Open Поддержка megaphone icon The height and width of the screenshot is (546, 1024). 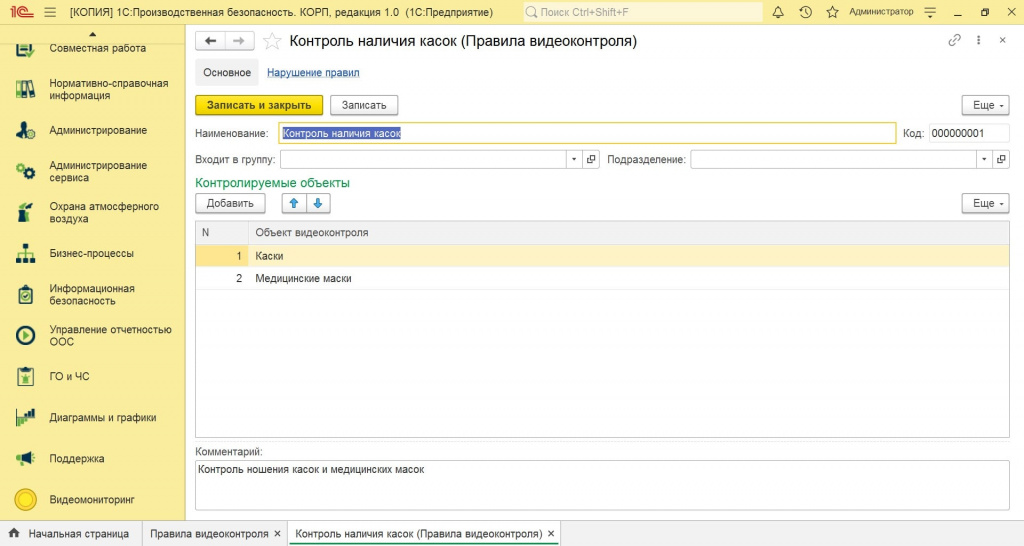tap(25, 458)
